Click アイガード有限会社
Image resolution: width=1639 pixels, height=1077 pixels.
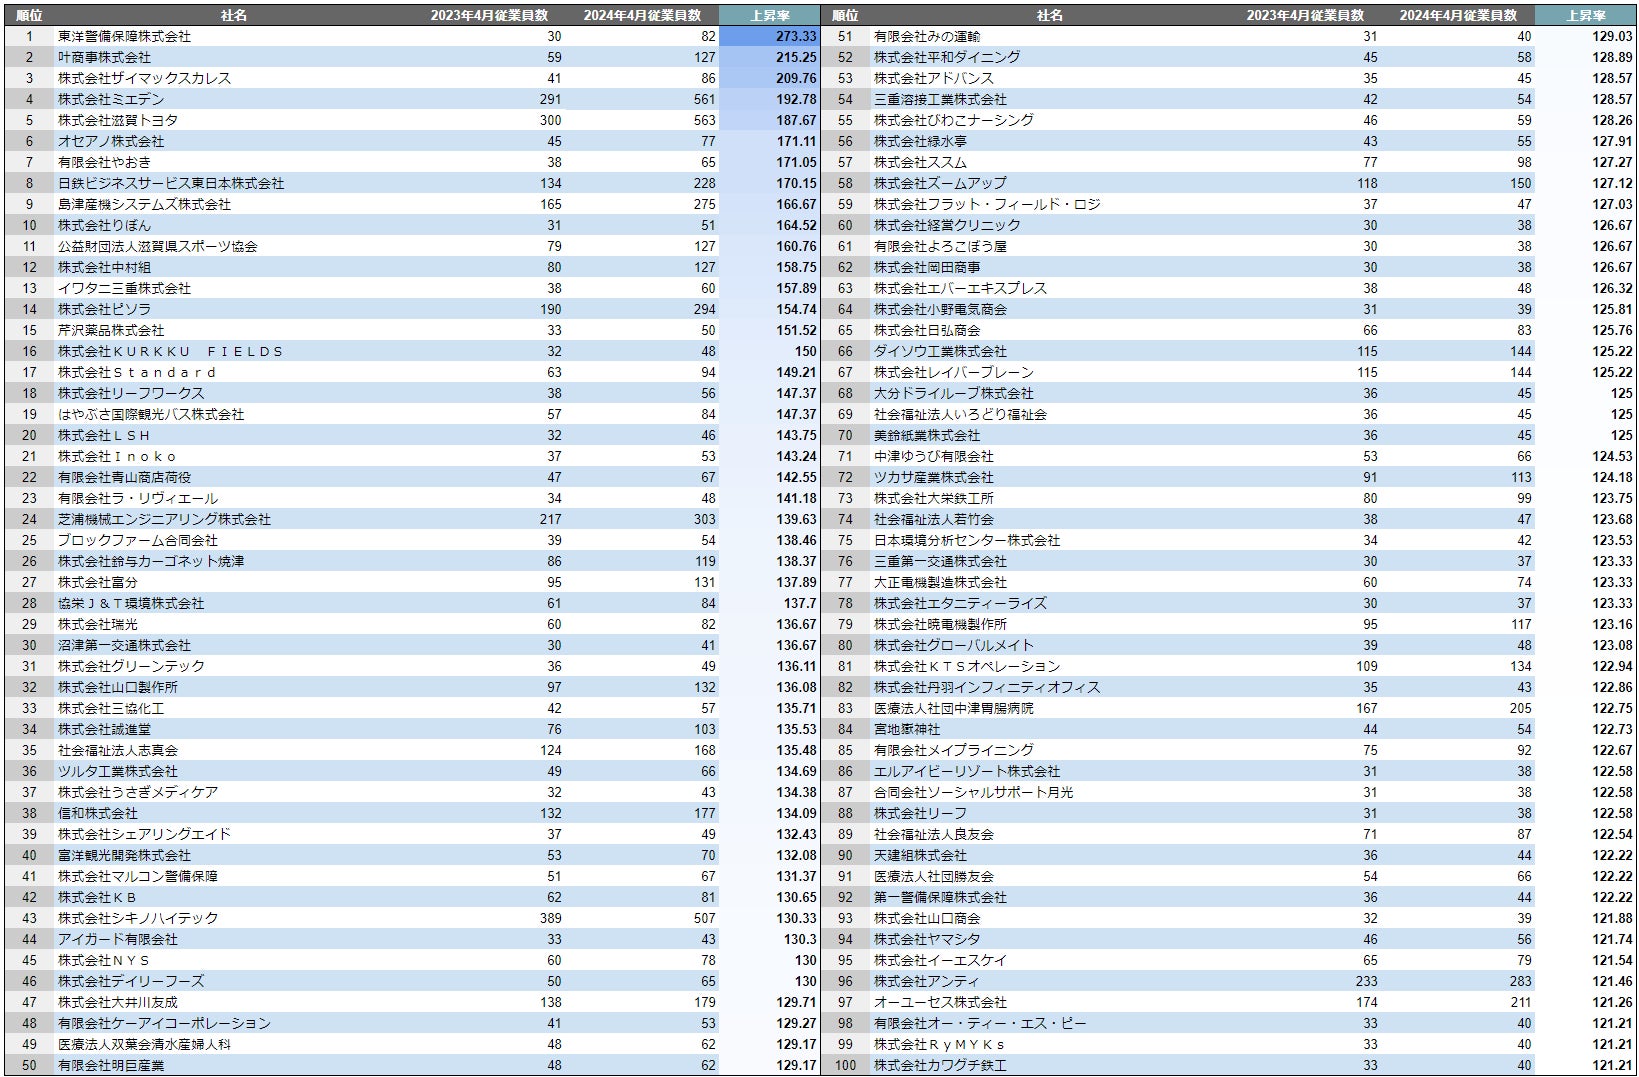[x=118, y=939]
